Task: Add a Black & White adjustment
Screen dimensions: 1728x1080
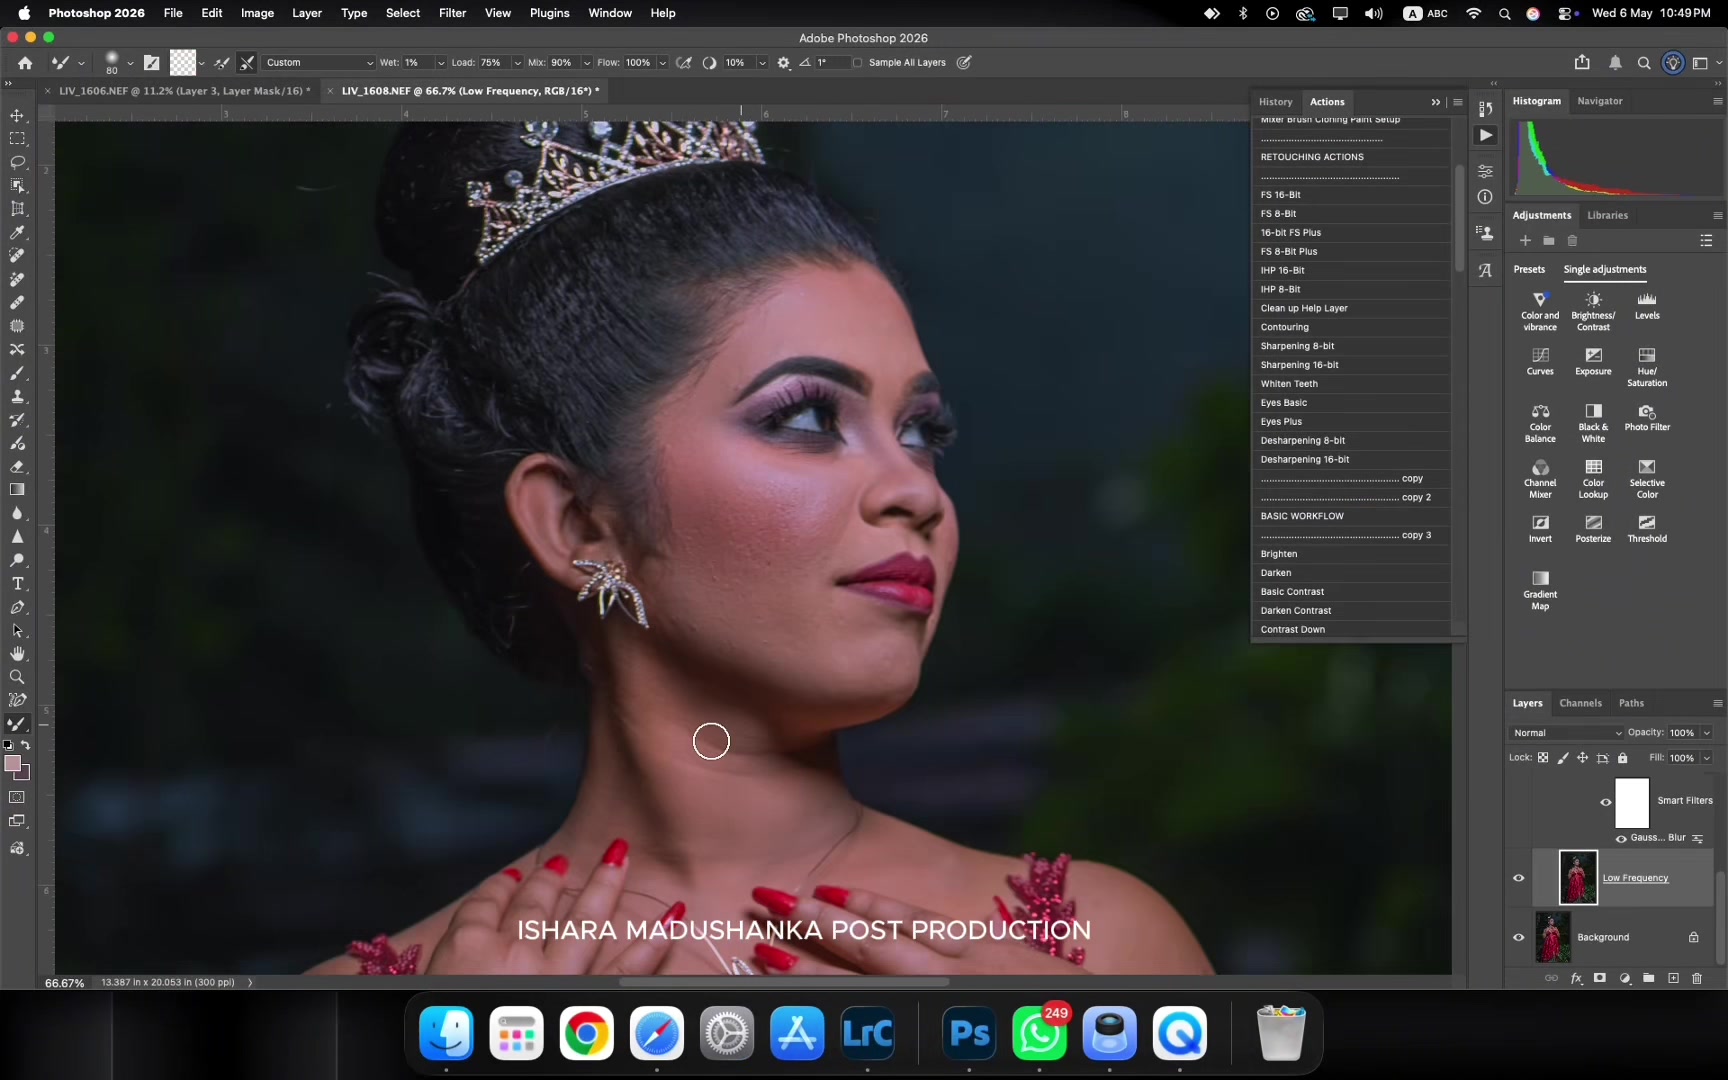Action: [1593, 423]
